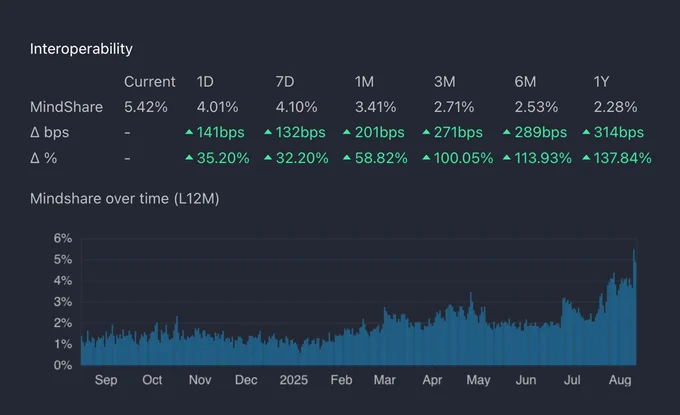The image size is (680, 415).
Task: Click the 4% y-axis label
Action: [63, 281]
